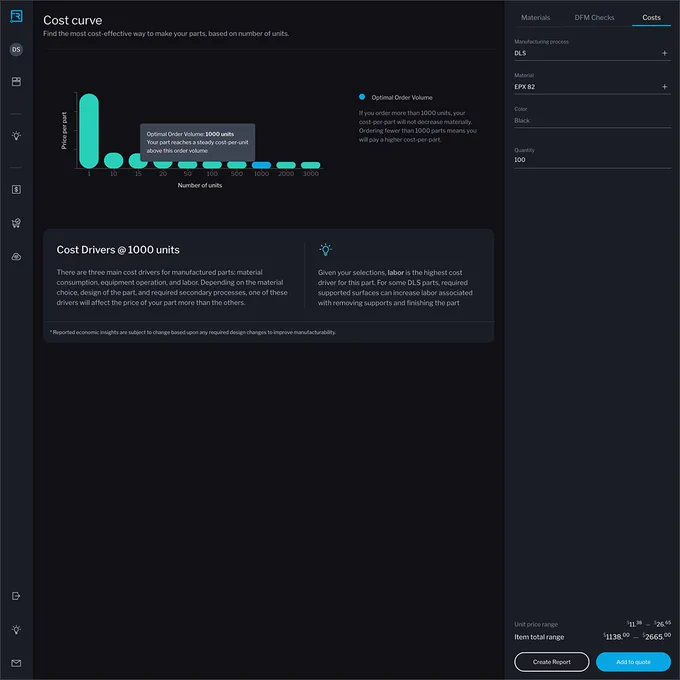This screenshot has height=680, width=680.
Task: Open the dollar costs sidebar icon
Action: pyautogui.click(x=16, y=190)
